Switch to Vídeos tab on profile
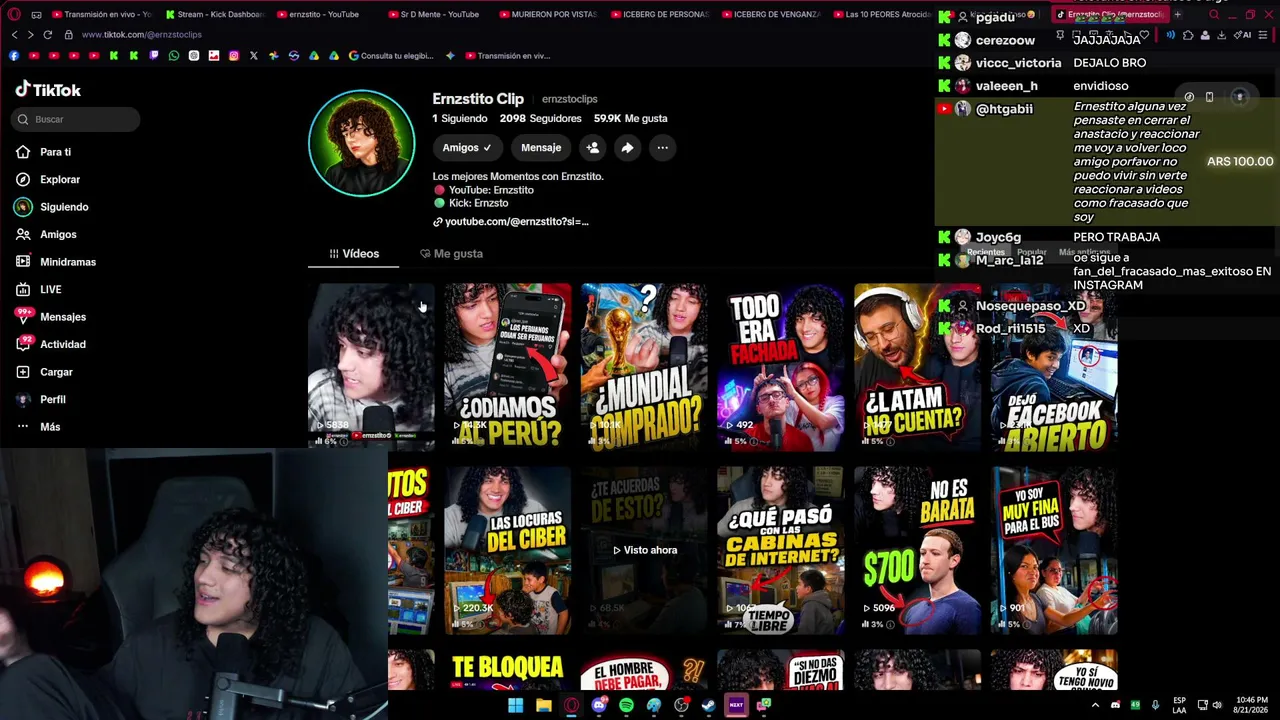Image resolution: width=1280 pixels, height=720 pixels. click(354, 254)
